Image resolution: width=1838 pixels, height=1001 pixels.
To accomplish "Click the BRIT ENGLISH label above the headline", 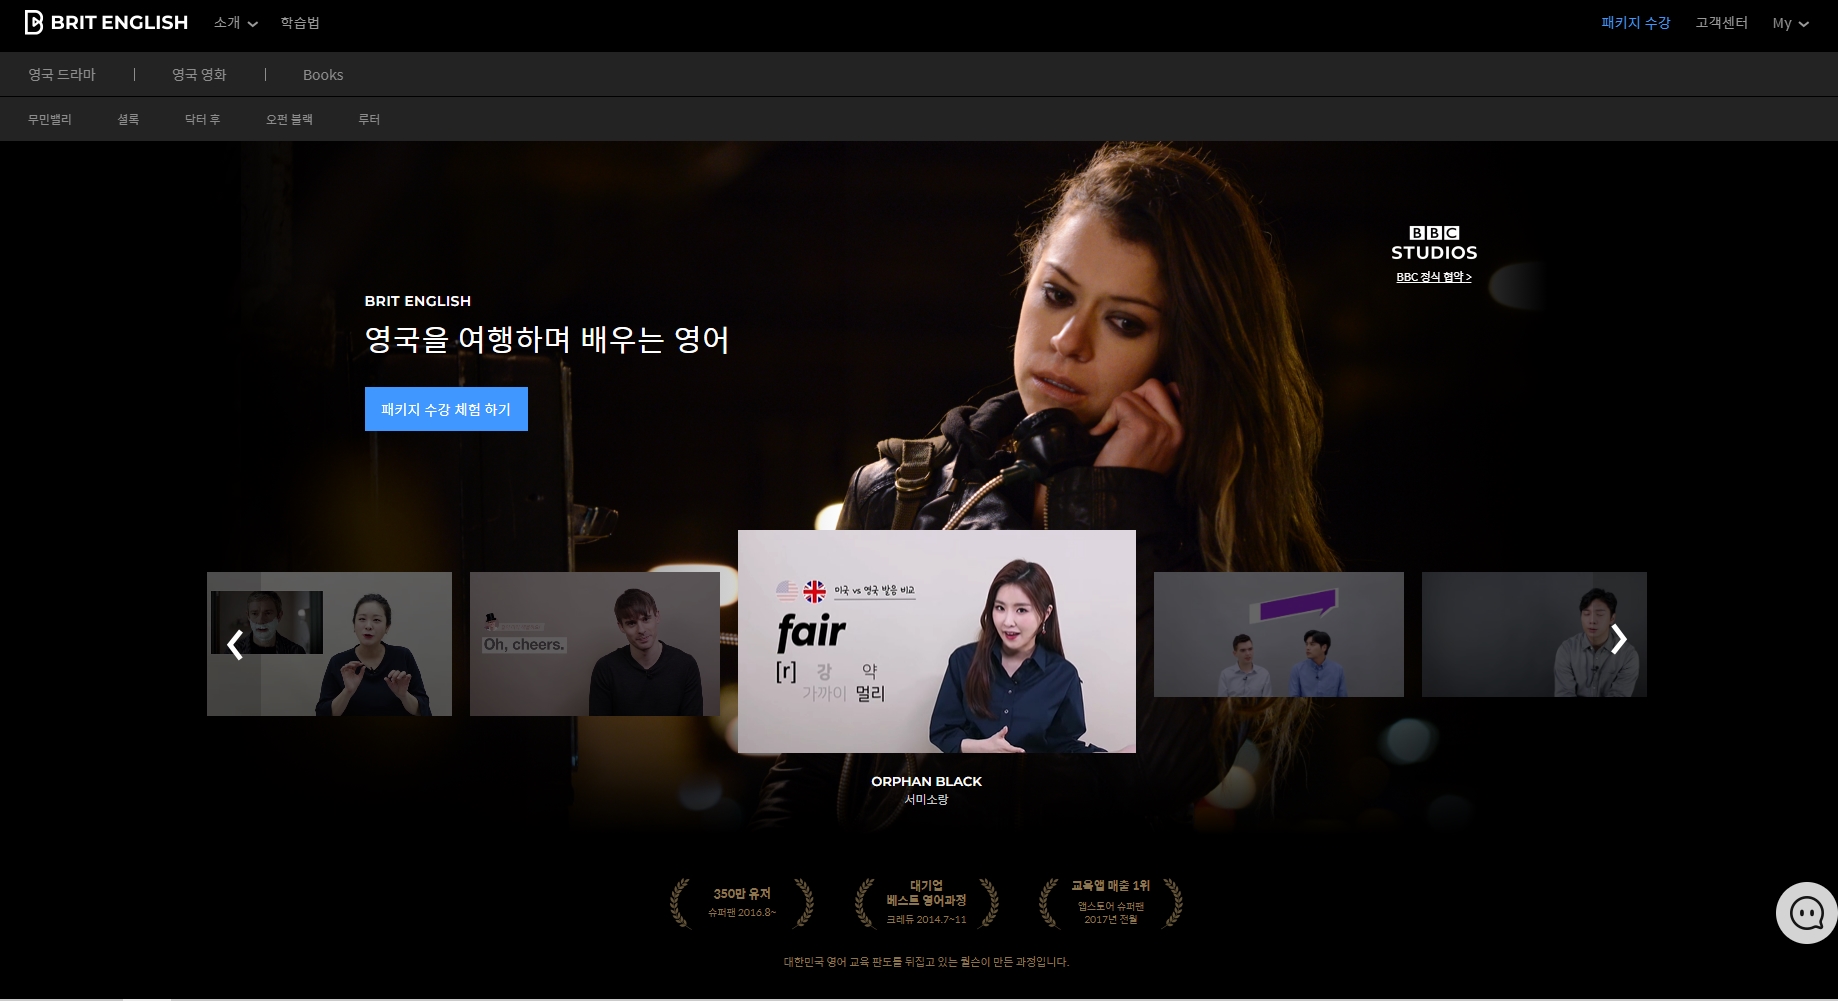I will click(417, 301).
